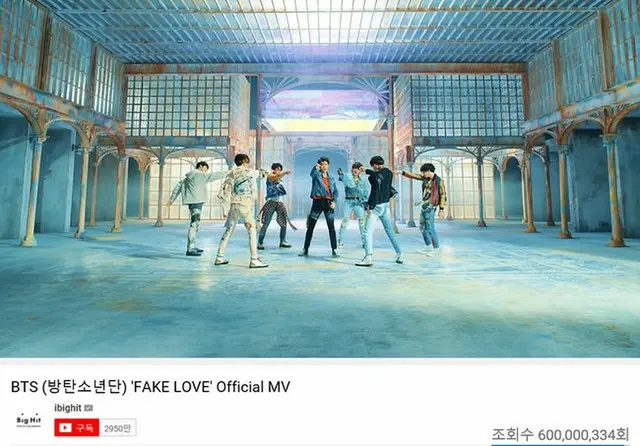Click the 조회수 600,000,334회 view count
Viewport: 640px width, 446px height.
coord(560,435)
